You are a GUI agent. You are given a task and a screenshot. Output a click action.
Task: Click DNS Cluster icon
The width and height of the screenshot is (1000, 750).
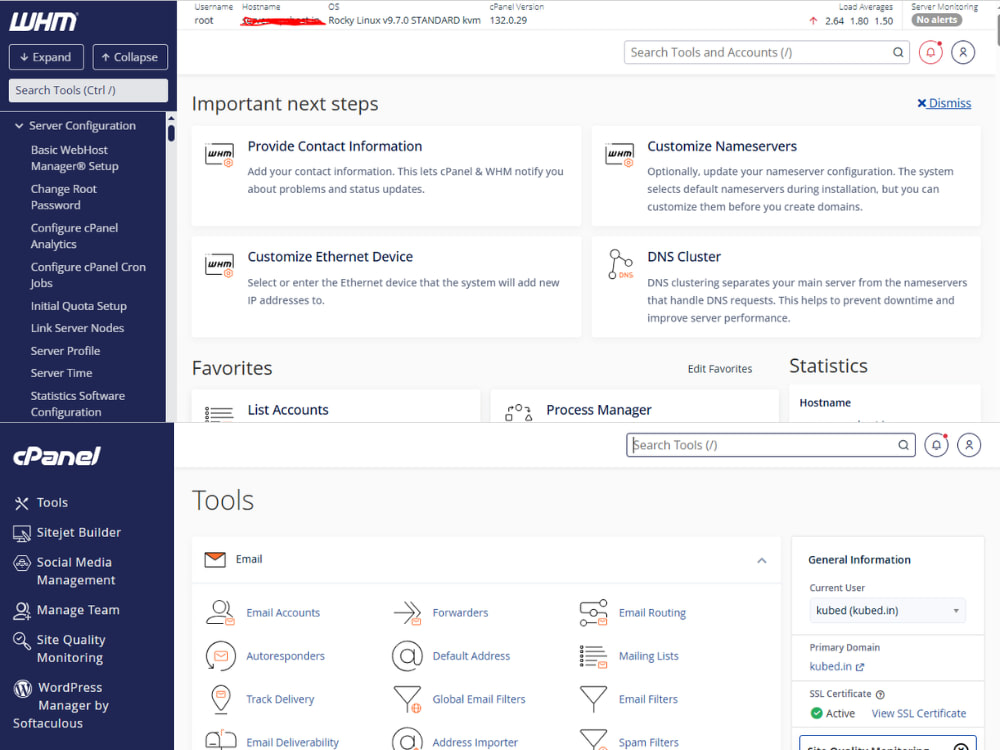(x=620, y=264)
